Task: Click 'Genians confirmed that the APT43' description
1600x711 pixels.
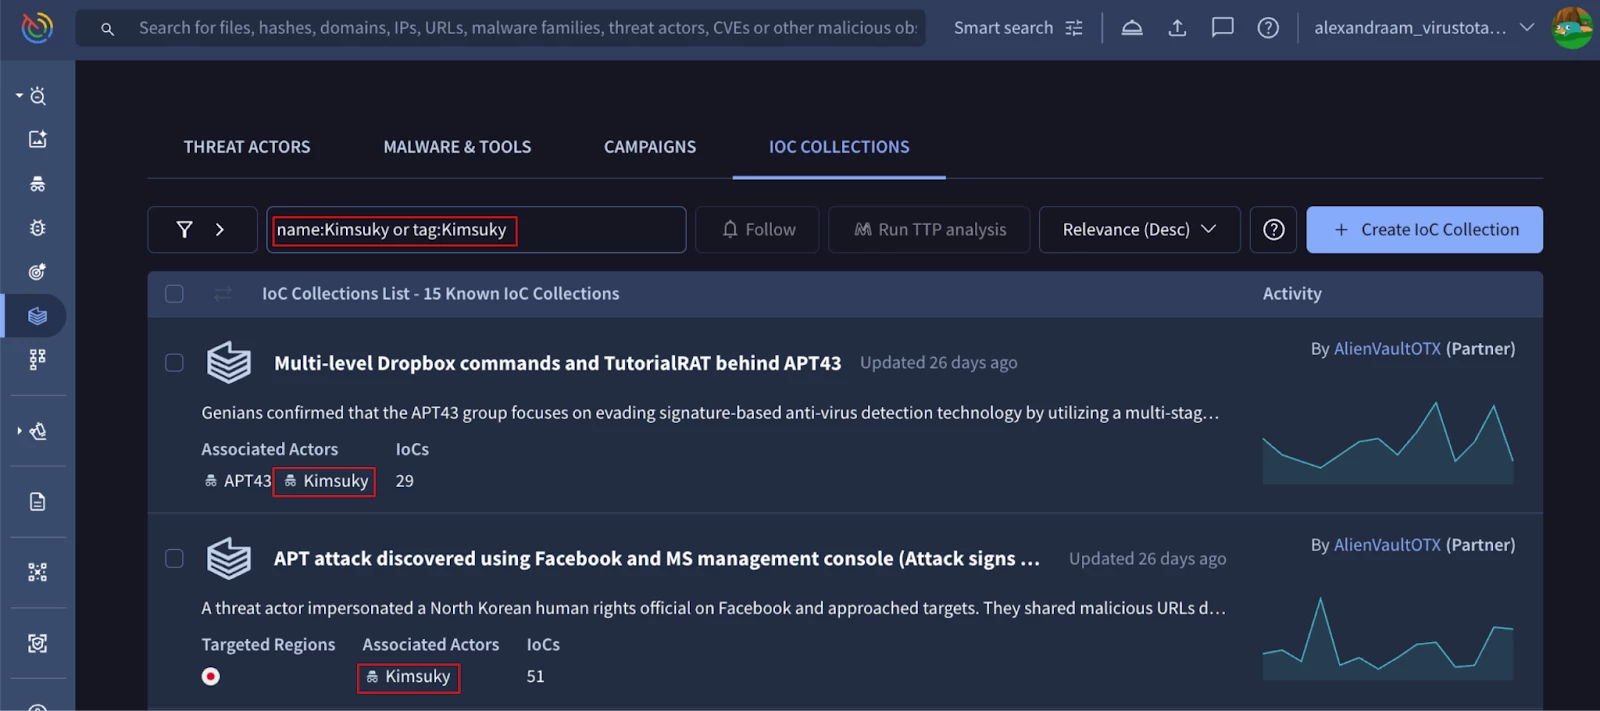Action: [710, 413]
